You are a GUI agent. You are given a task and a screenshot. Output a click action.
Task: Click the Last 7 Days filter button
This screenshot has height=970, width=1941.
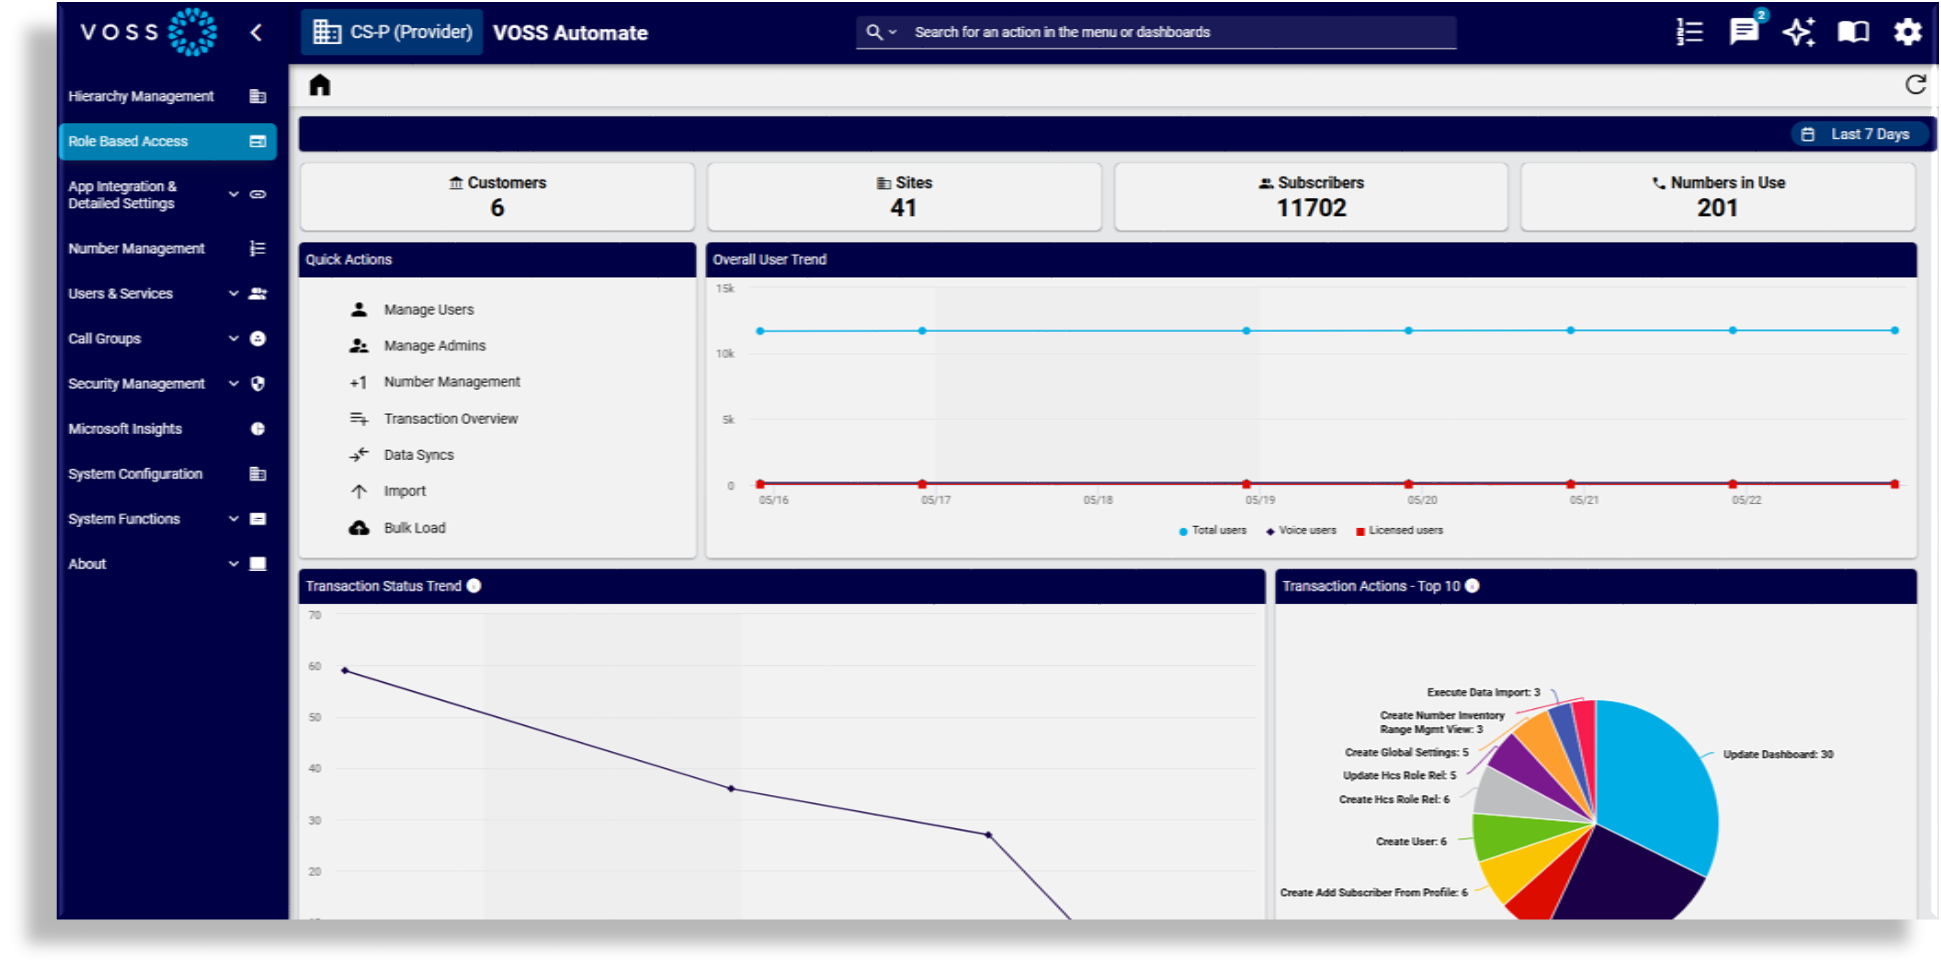tap(1862, 133)
